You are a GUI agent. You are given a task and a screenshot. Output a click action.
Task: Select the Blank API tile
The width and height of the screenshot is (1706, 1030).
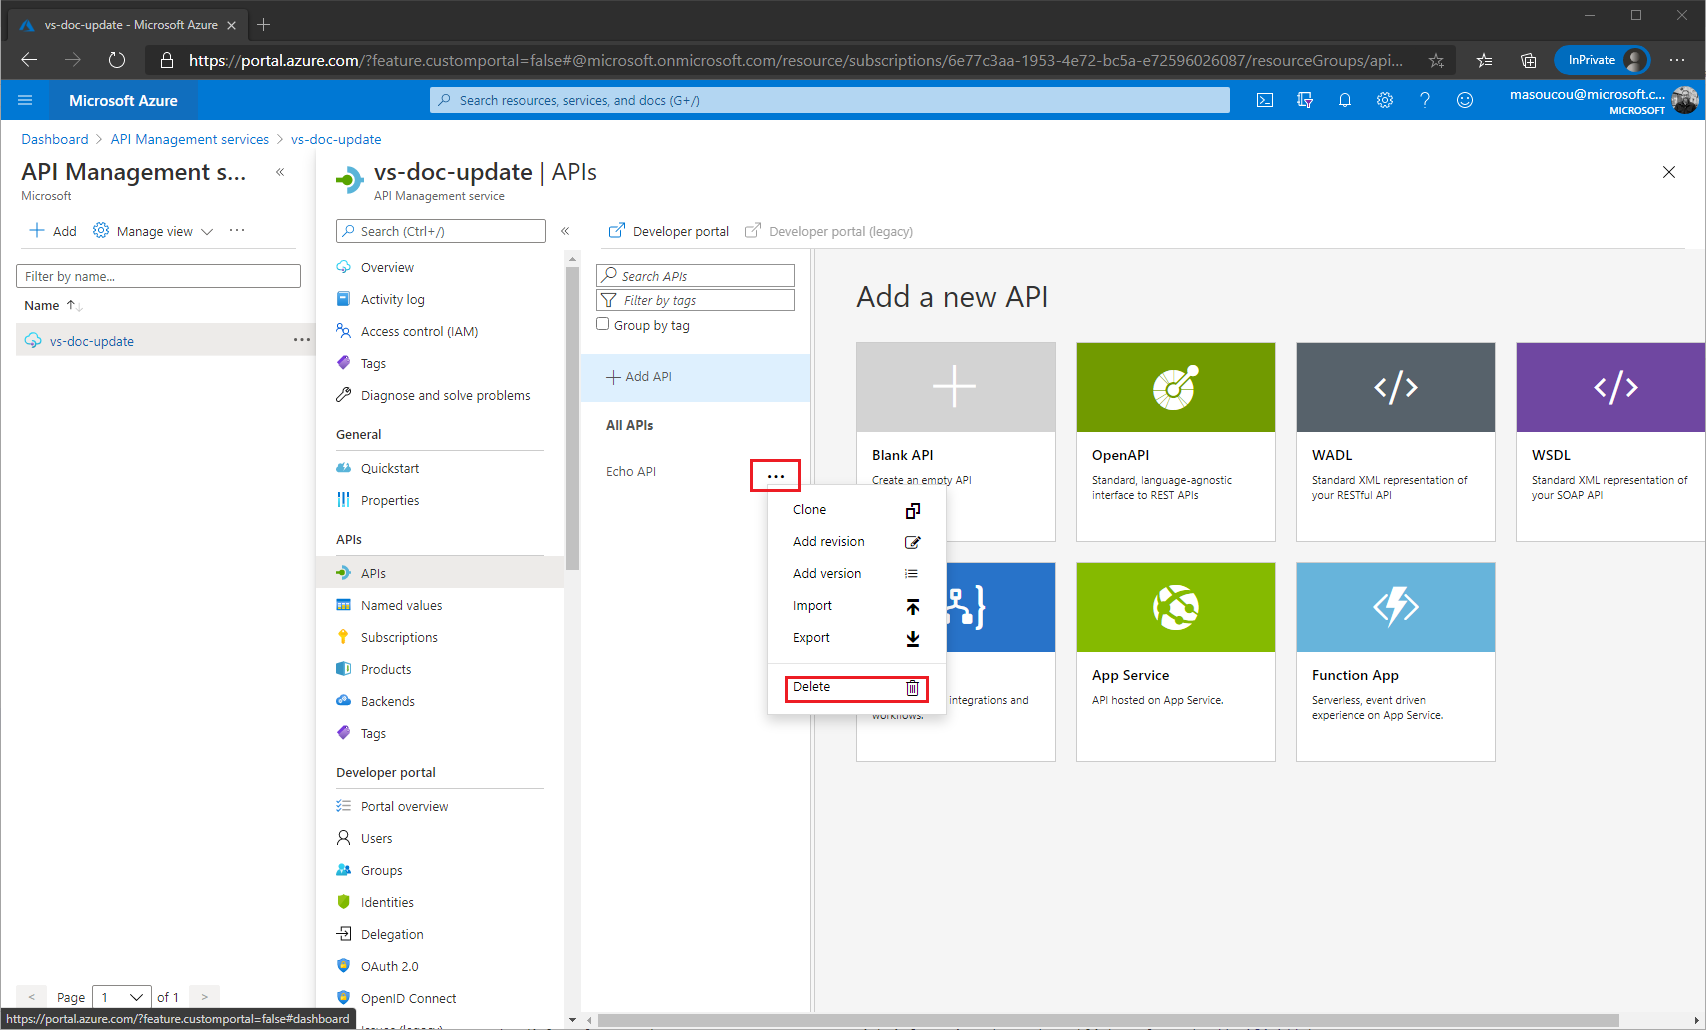(955, 441)
